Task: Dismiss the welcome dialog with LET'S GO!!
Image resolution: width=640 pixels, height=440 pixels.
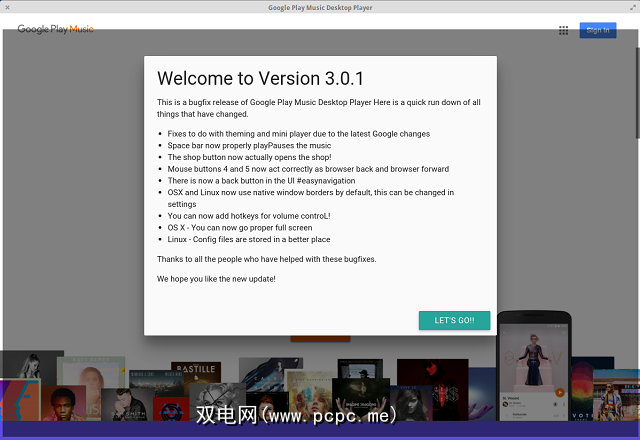Action: click(454, 320)
